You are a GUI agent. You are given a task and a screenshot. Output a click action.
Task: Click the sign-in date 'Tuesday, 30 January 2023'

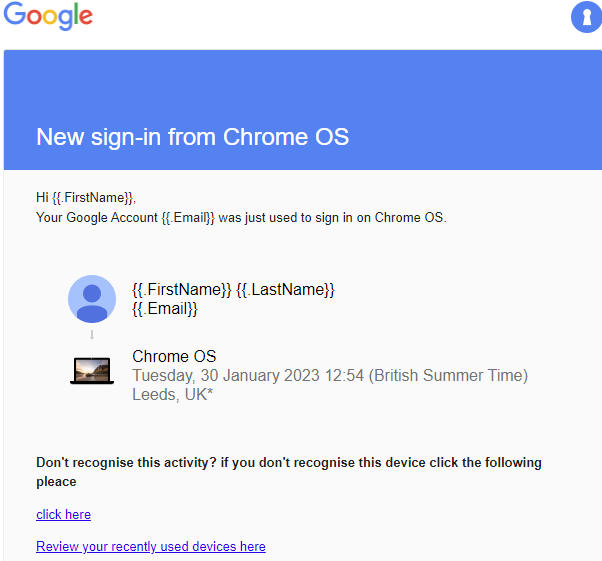[x=226, y=376]
